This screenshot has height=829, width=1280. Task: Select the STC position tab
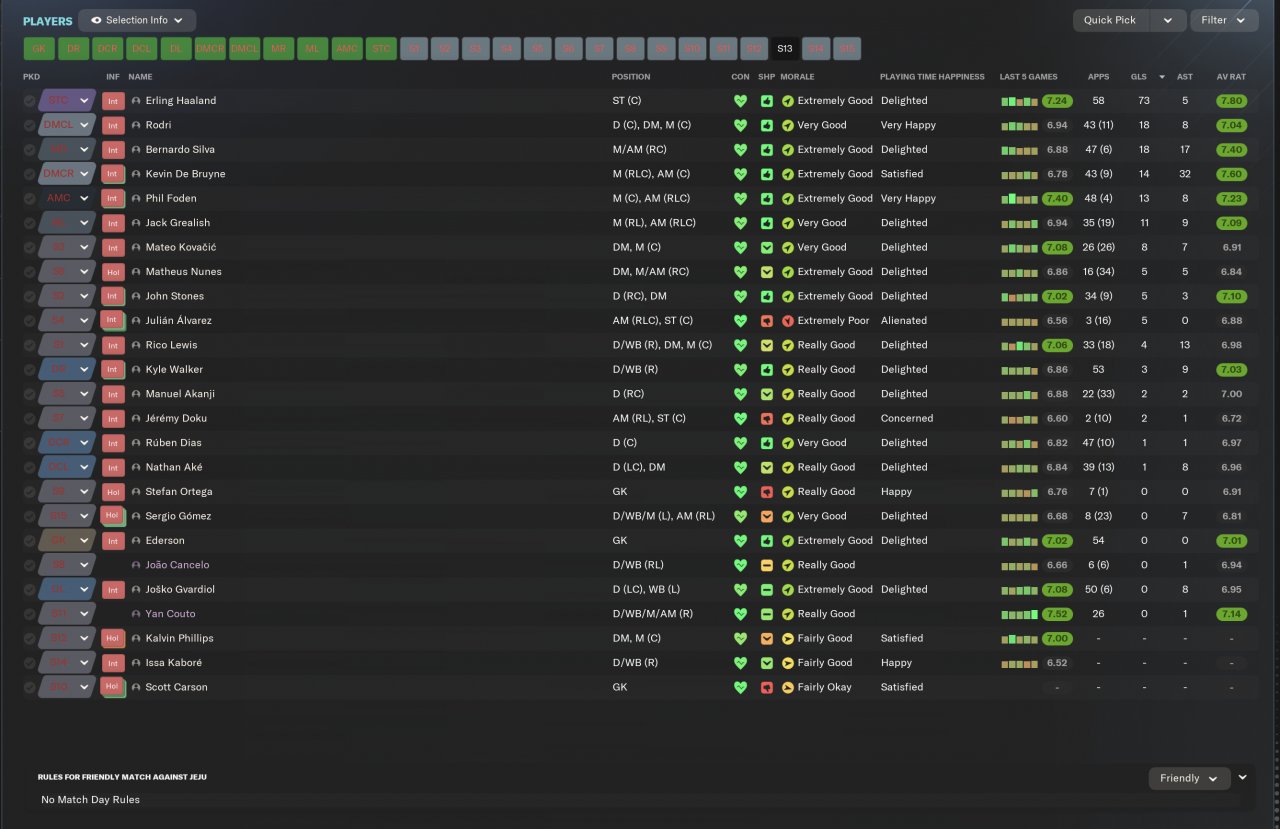point(381,48)
